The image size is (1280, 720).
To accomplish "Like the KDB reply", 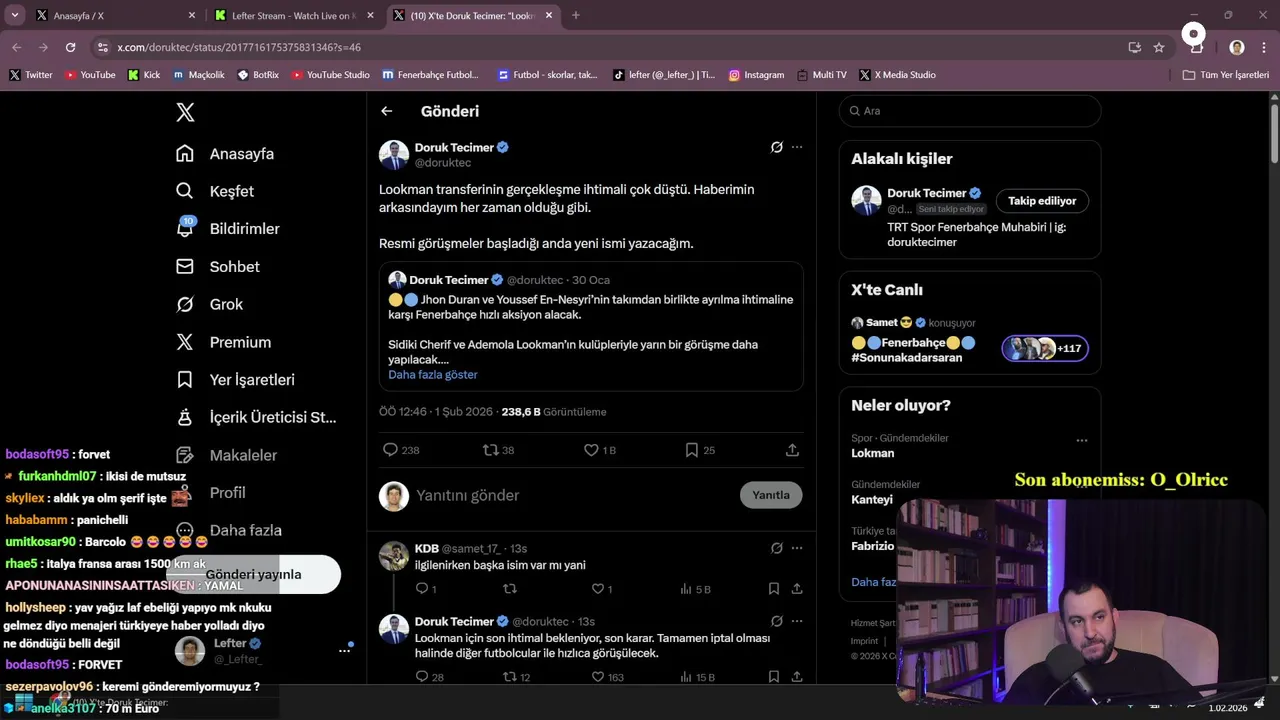I will click(x=602, y=589).
